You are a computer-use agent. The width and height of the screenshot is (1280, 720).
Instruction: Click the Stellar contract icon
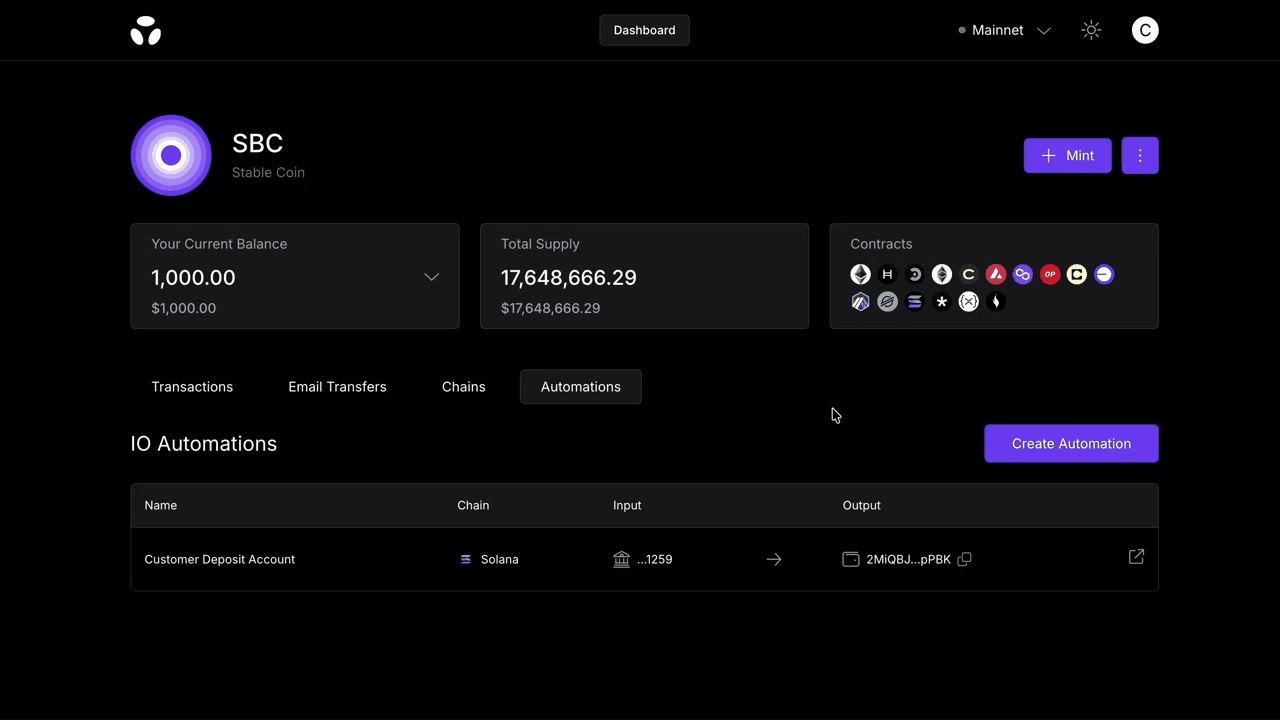click(887, 301)
